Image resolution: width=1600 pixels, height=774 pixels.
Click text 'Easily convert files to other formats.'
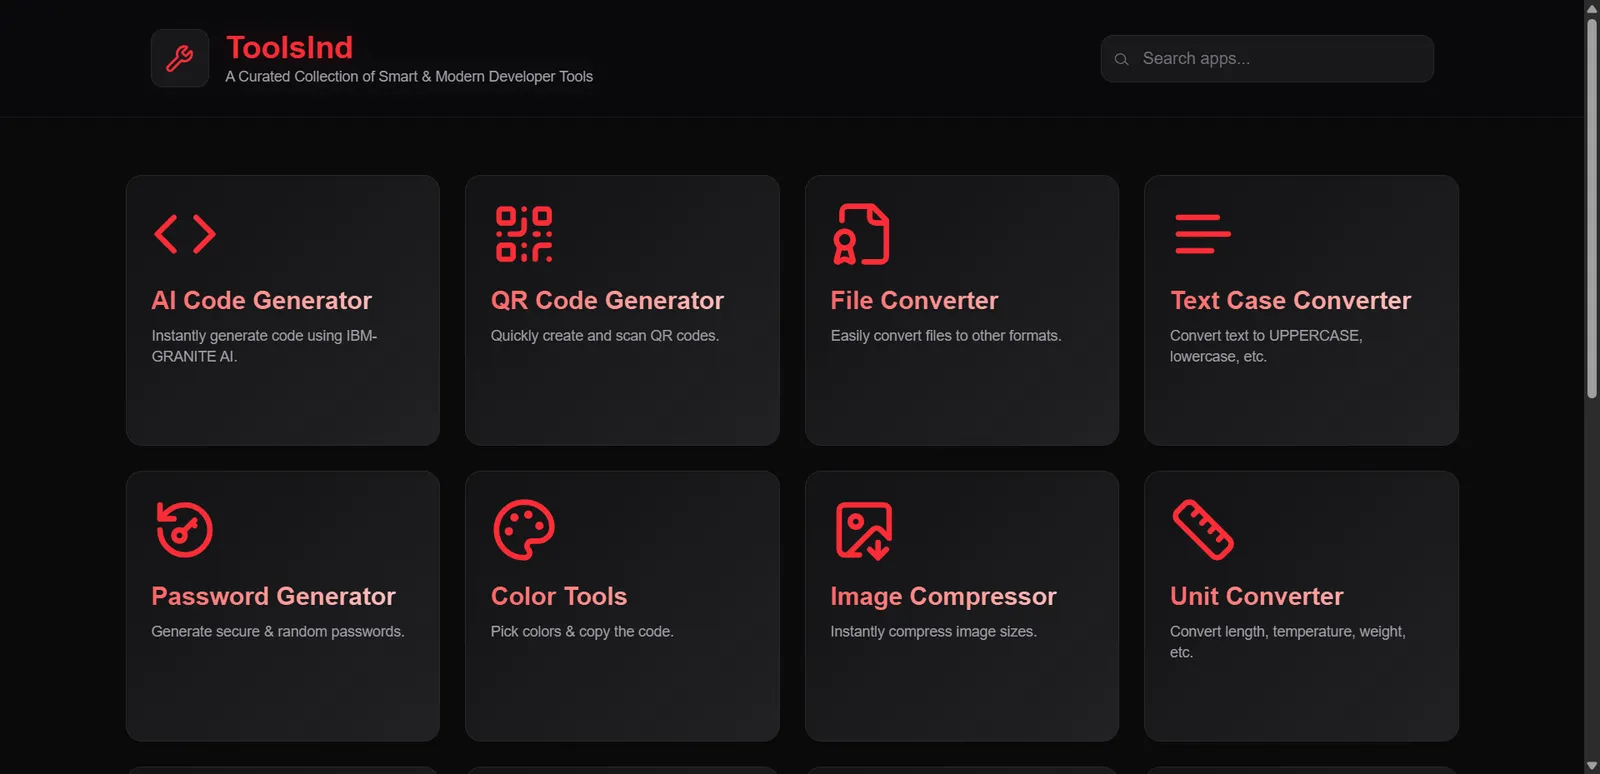[x=946, y=336]
